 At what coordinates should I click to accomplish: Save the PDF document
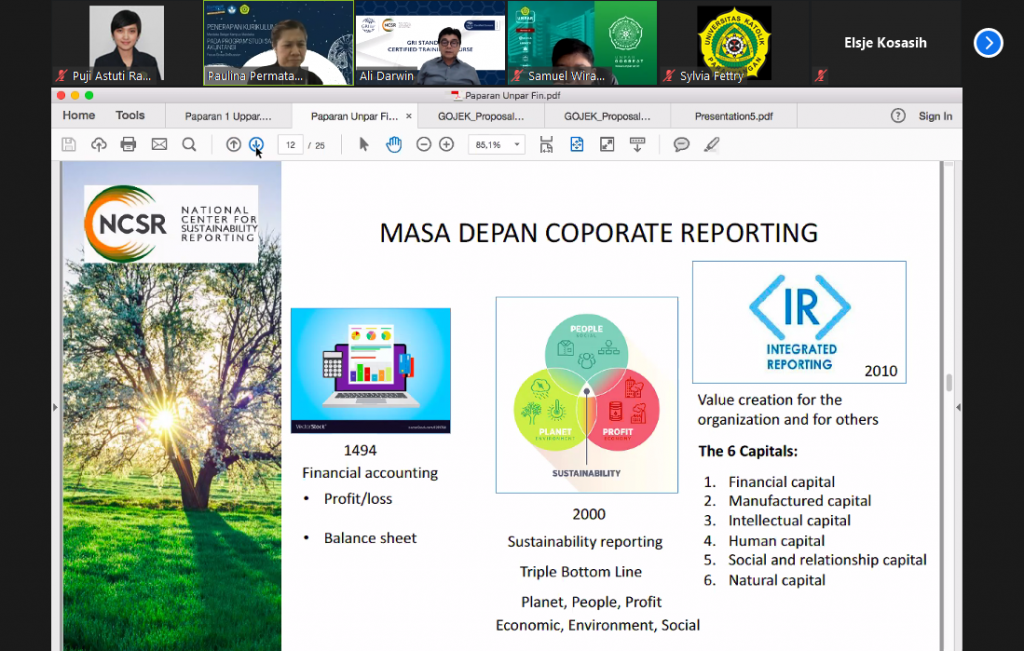point(67,144)
